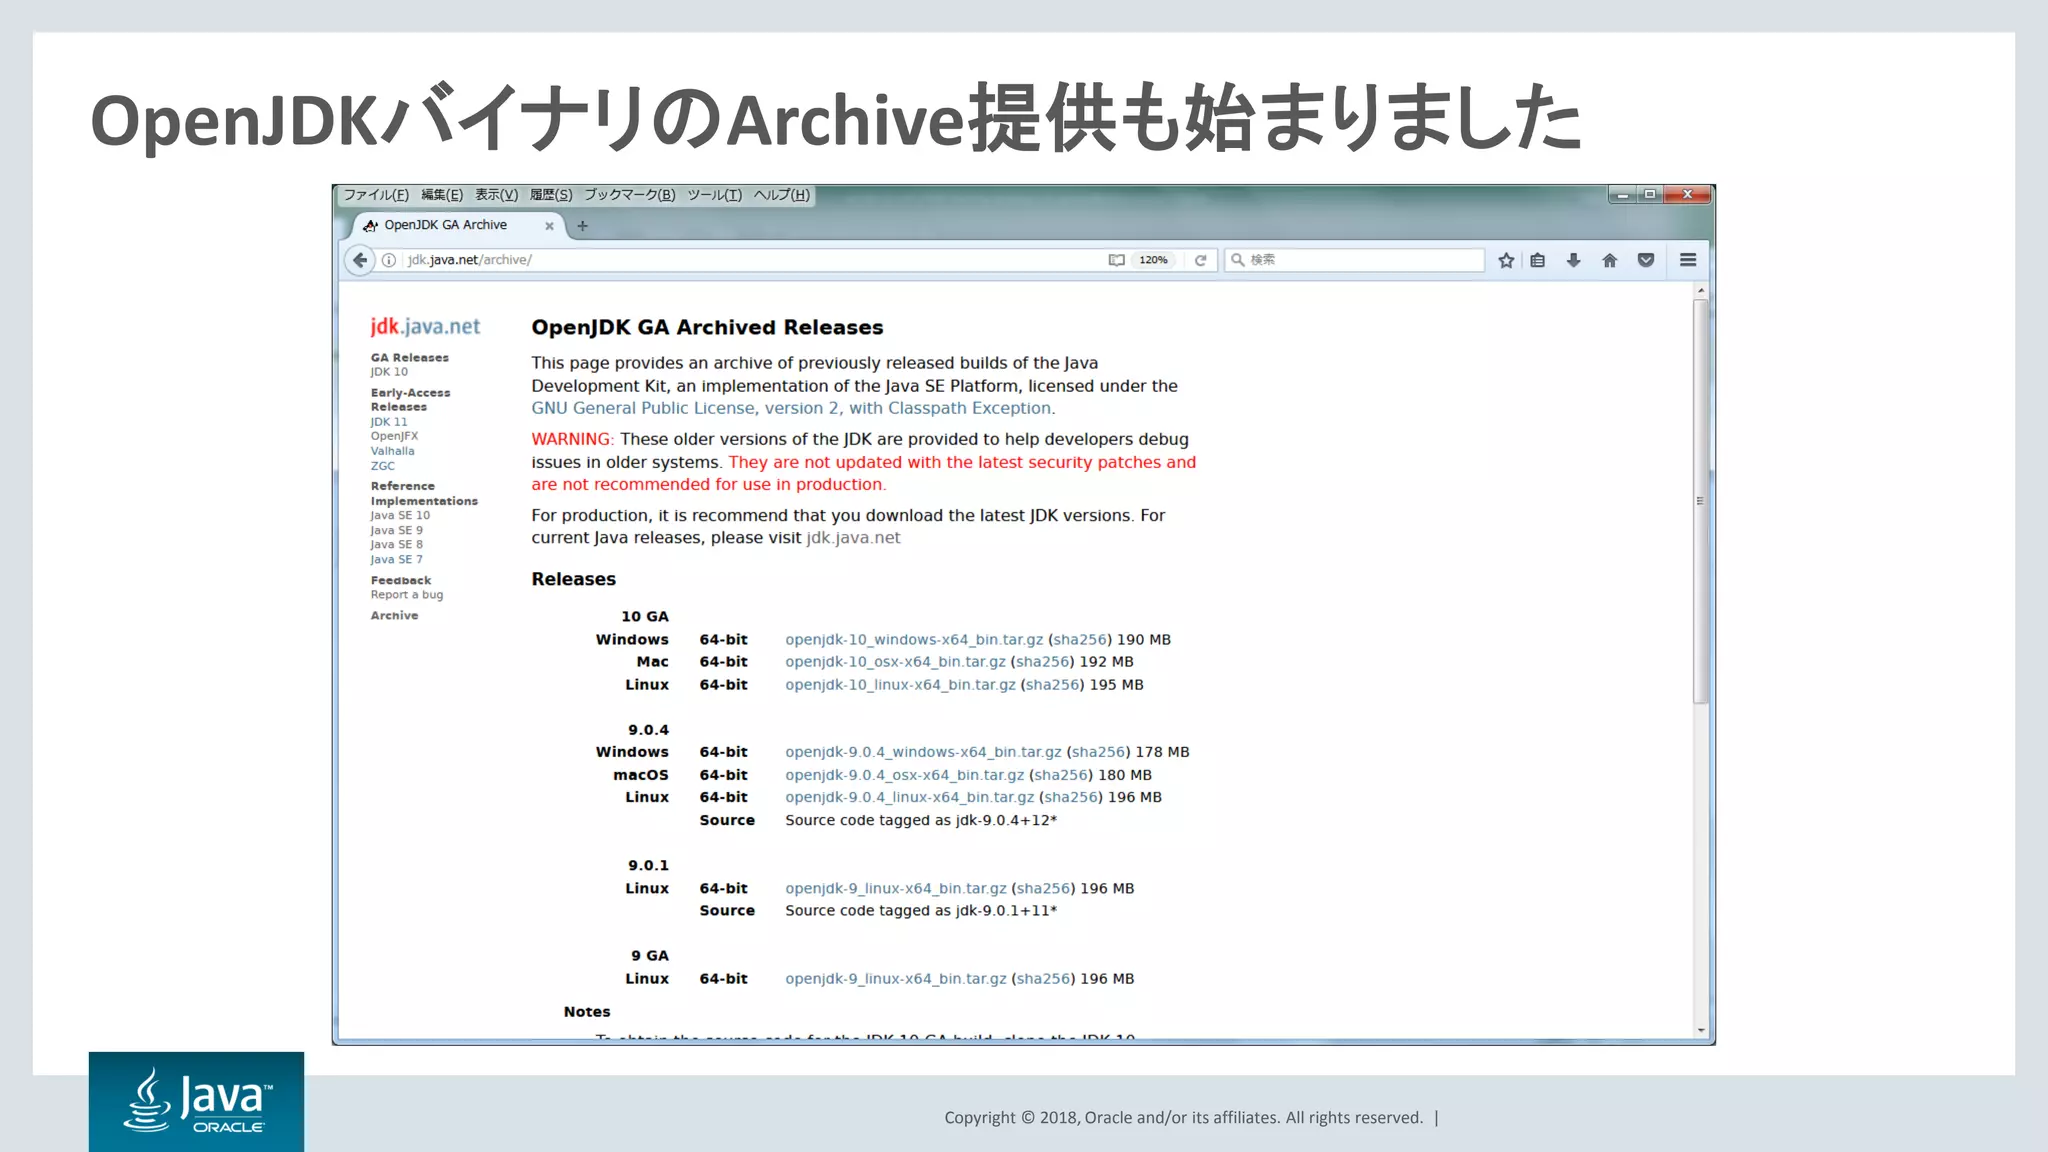Image resolution: width=2048 pixels, height=1152 pixels.
Task: Open JDK 10 under GA Releases
Action: click(x=389, y=372)
